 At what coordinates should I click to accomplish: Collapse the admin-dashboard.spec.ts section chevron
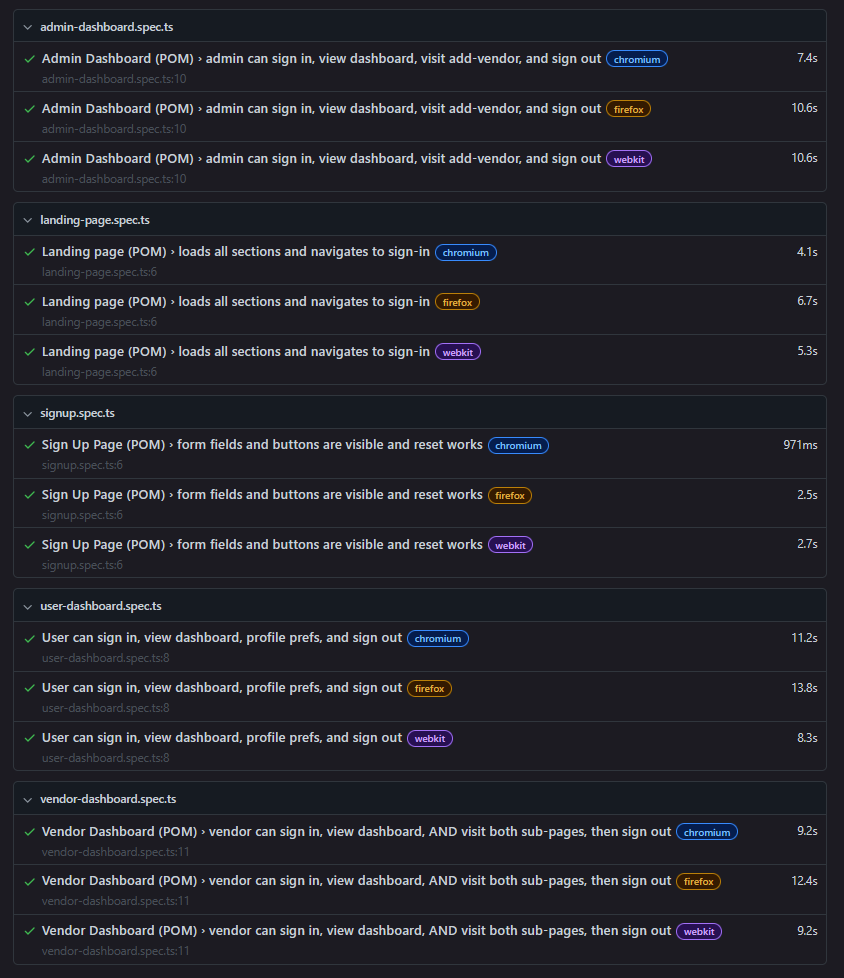pyautogui.click(x=27, y=27)
